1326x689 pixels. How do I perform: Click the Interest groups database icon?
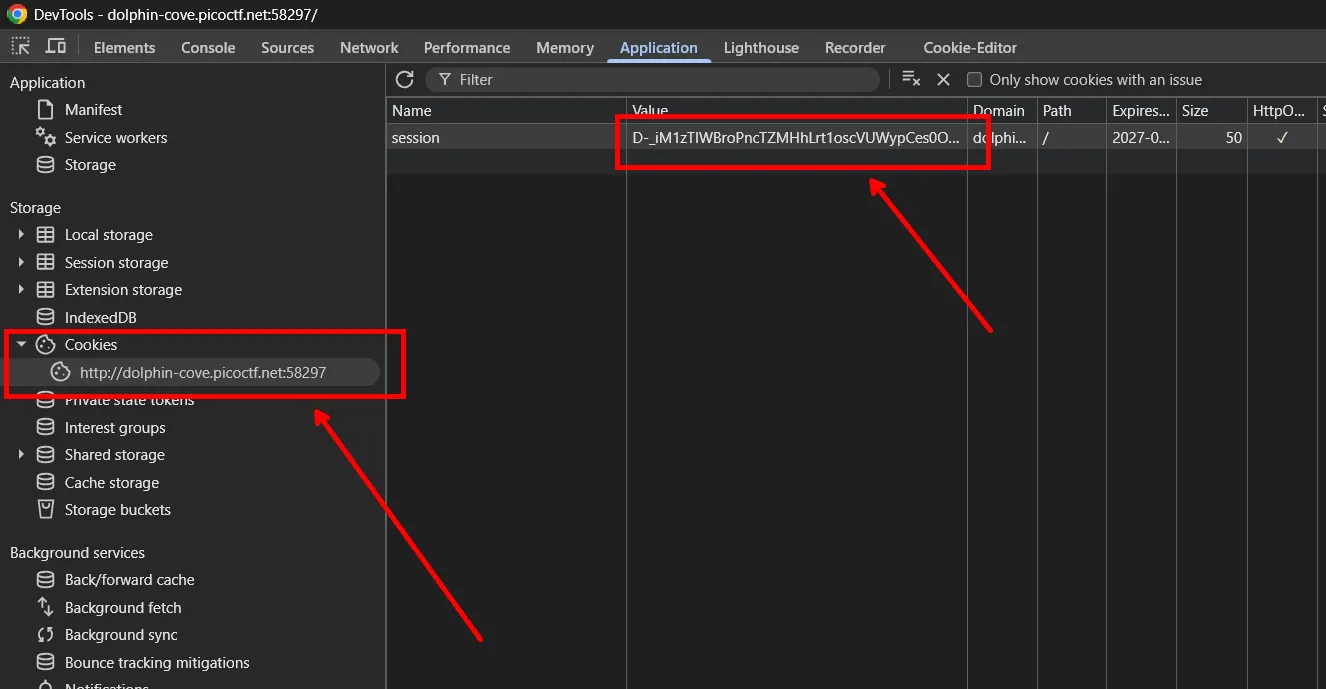click(x=45, y=427)
